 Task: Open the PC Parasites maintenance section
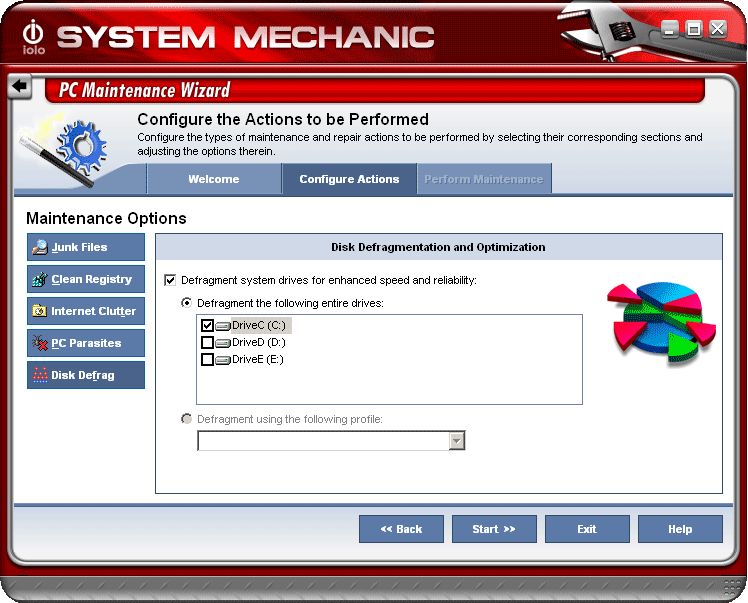click(x=86, y=343)
